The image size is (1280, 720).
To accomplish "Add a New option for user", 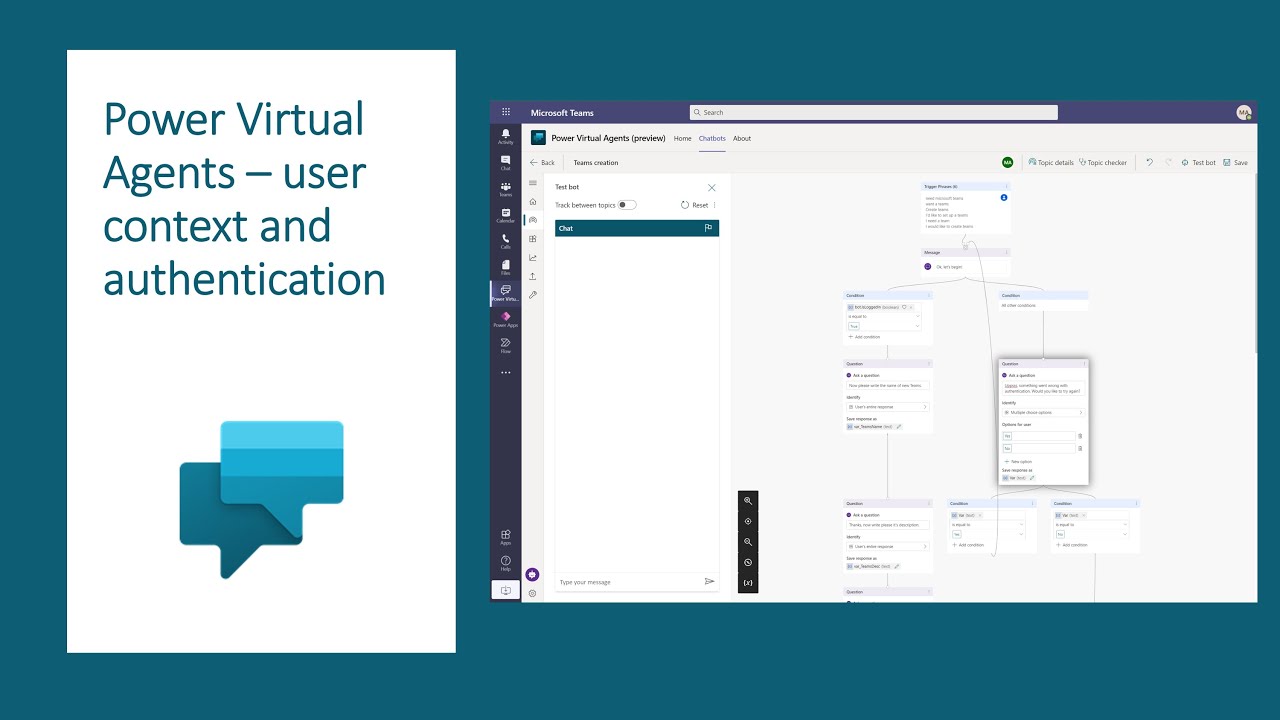I will [1018, 461].
